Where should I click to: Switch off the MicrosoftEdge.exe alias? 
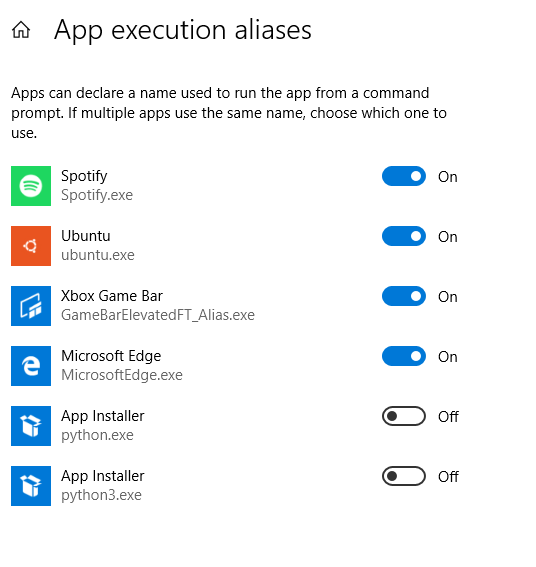(404, 356)
